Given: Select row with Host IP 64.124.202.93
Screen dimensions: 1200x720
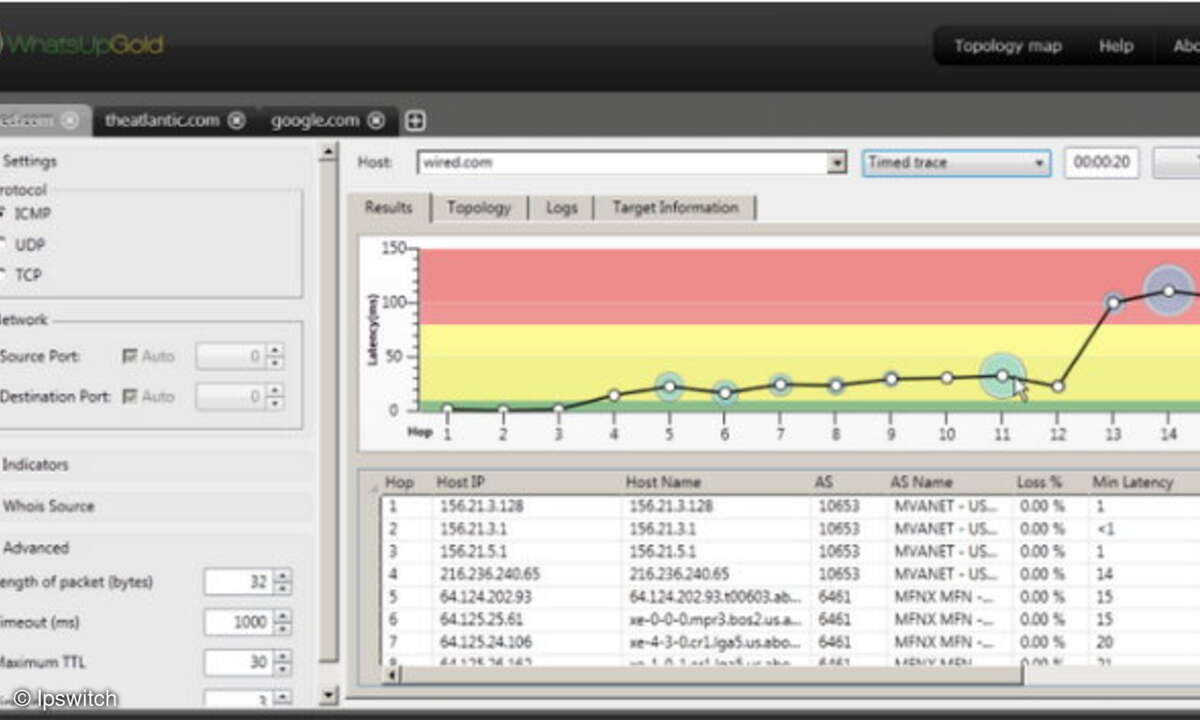Looking at the screenshot, I should (790, 597).
